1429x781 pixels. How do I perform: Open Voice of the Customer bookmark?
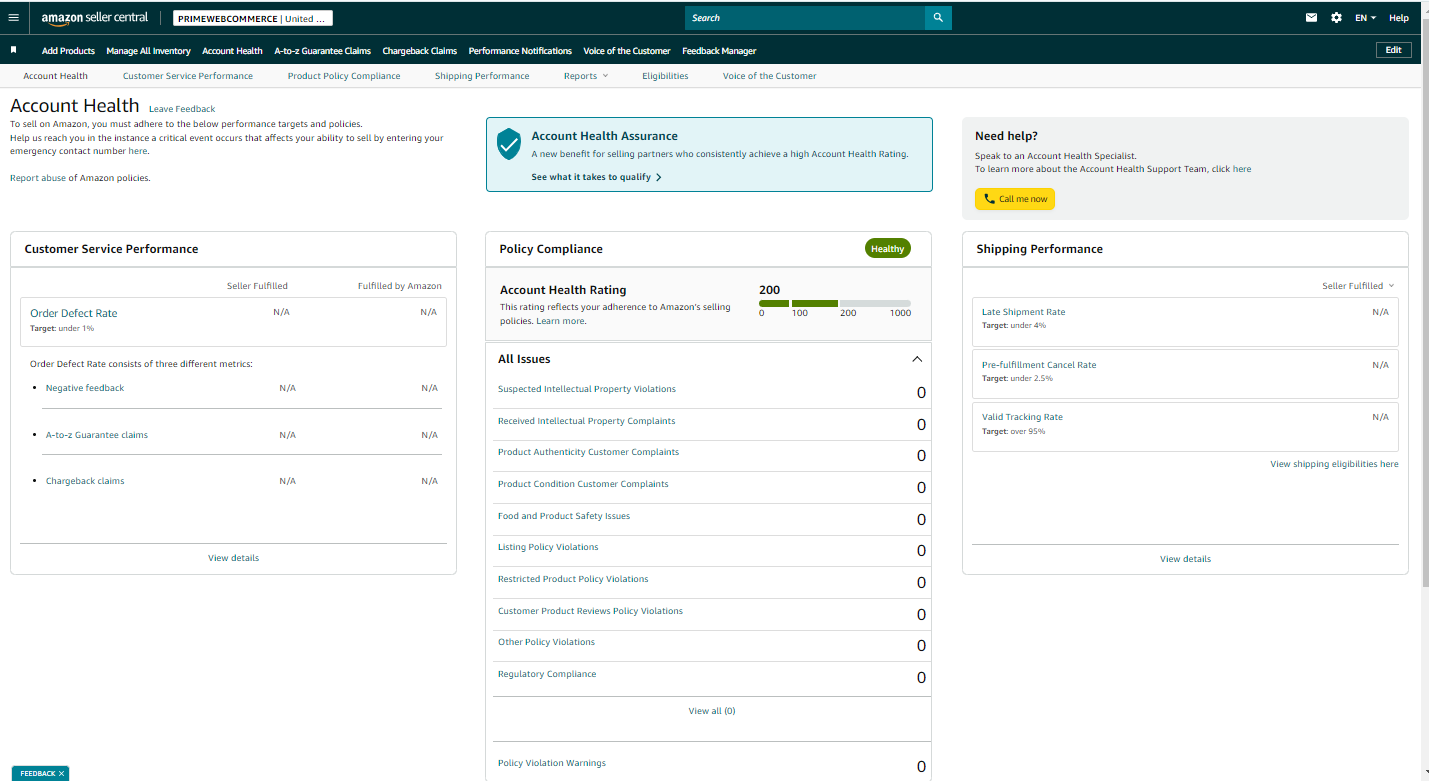(627, 51)
